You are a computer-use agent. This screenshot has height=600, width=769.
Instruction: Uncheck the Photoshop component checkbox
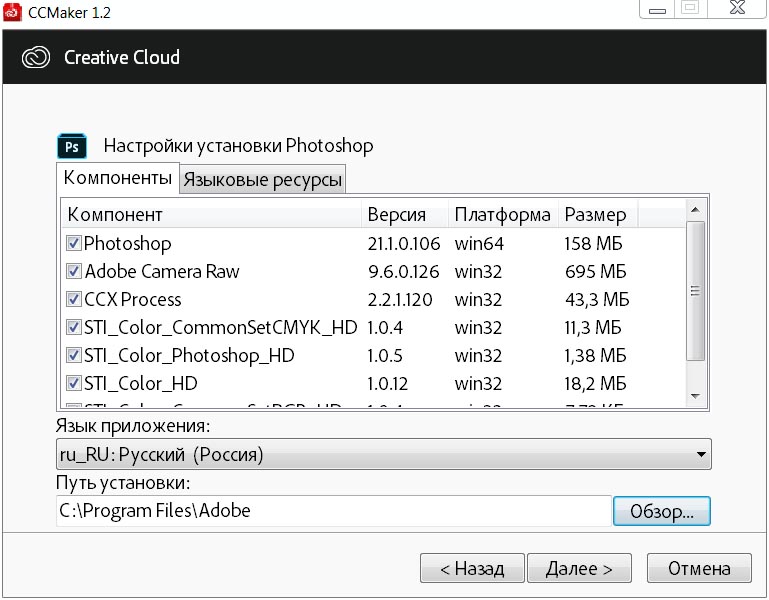tap(74, 243)
